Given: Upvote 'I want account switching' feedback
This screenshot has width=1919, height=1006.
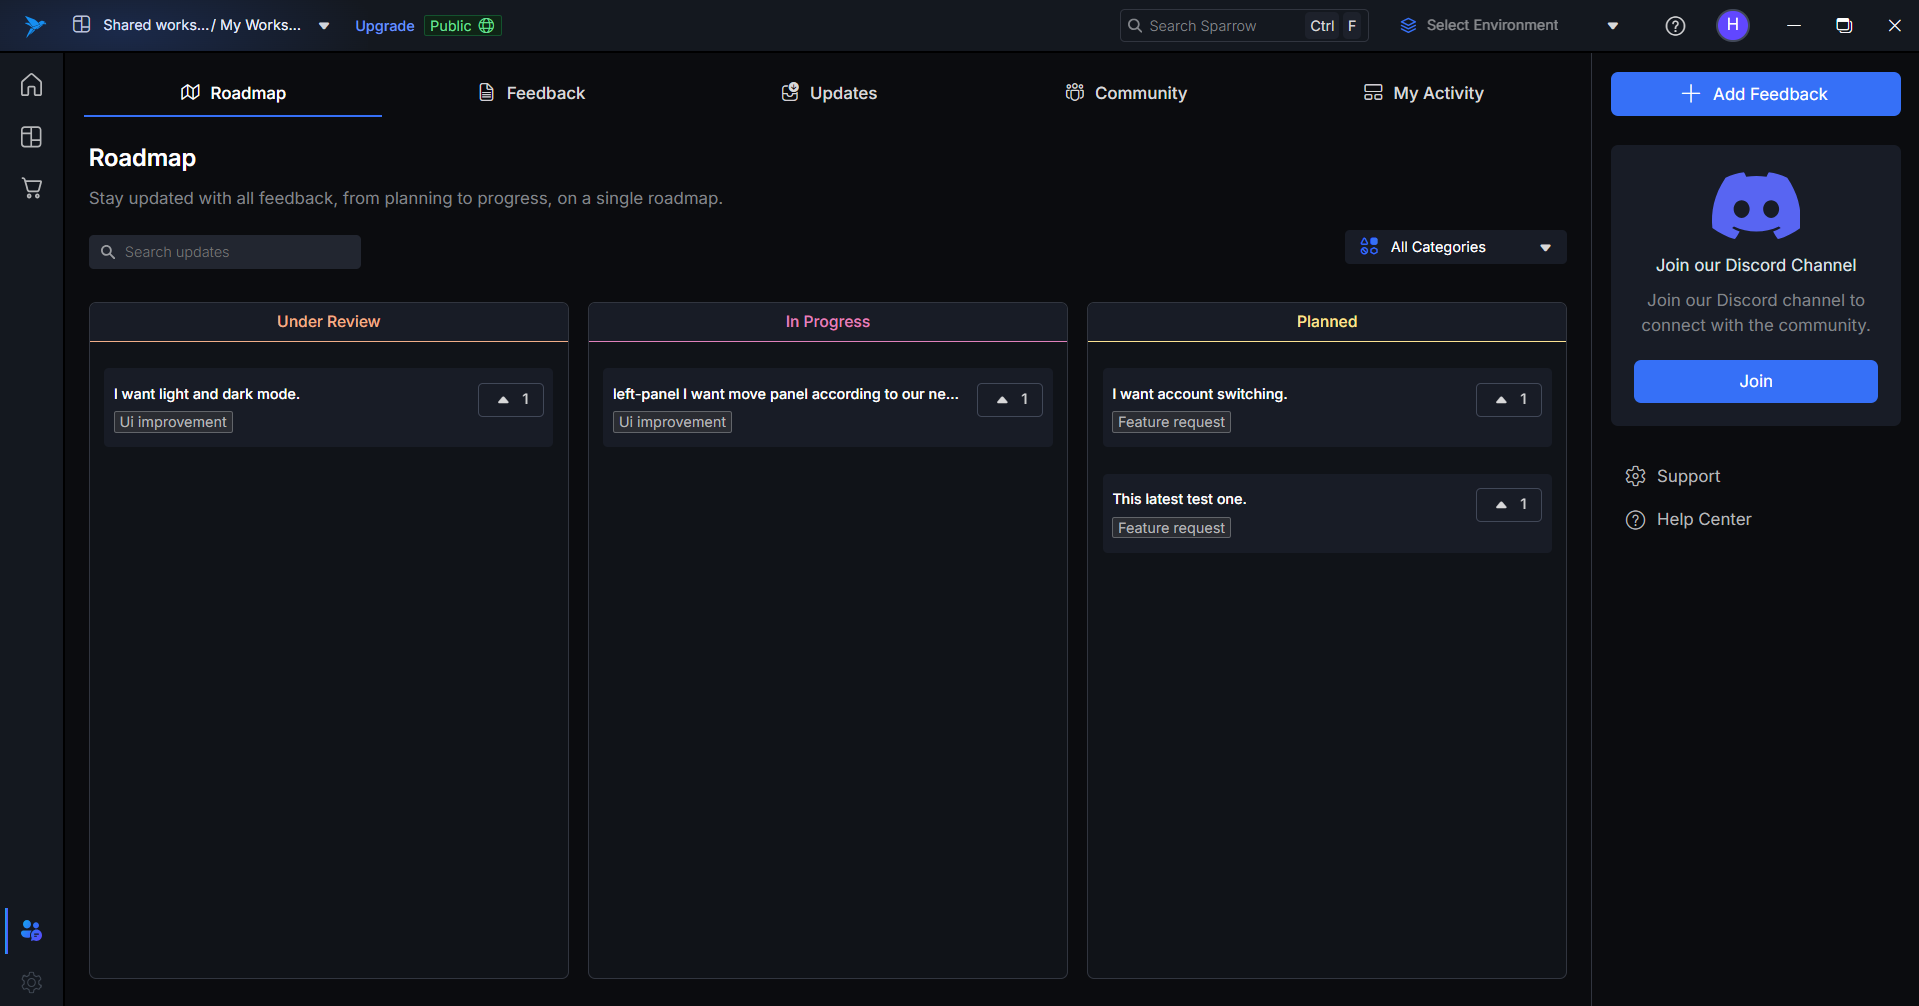Looking at the screenshot, I should [x=1508, y=399].
